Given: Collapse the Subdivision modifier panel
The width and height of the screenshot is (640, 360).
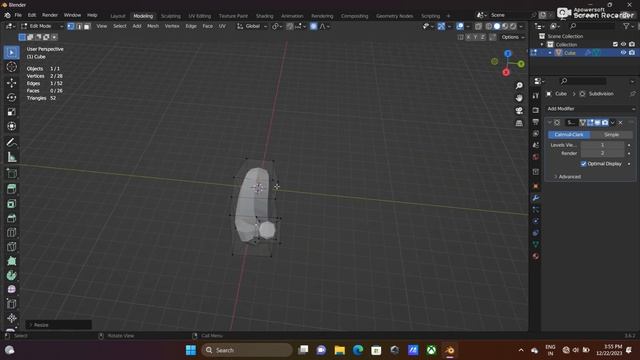Looking at the screenshot, I should 550,122.
